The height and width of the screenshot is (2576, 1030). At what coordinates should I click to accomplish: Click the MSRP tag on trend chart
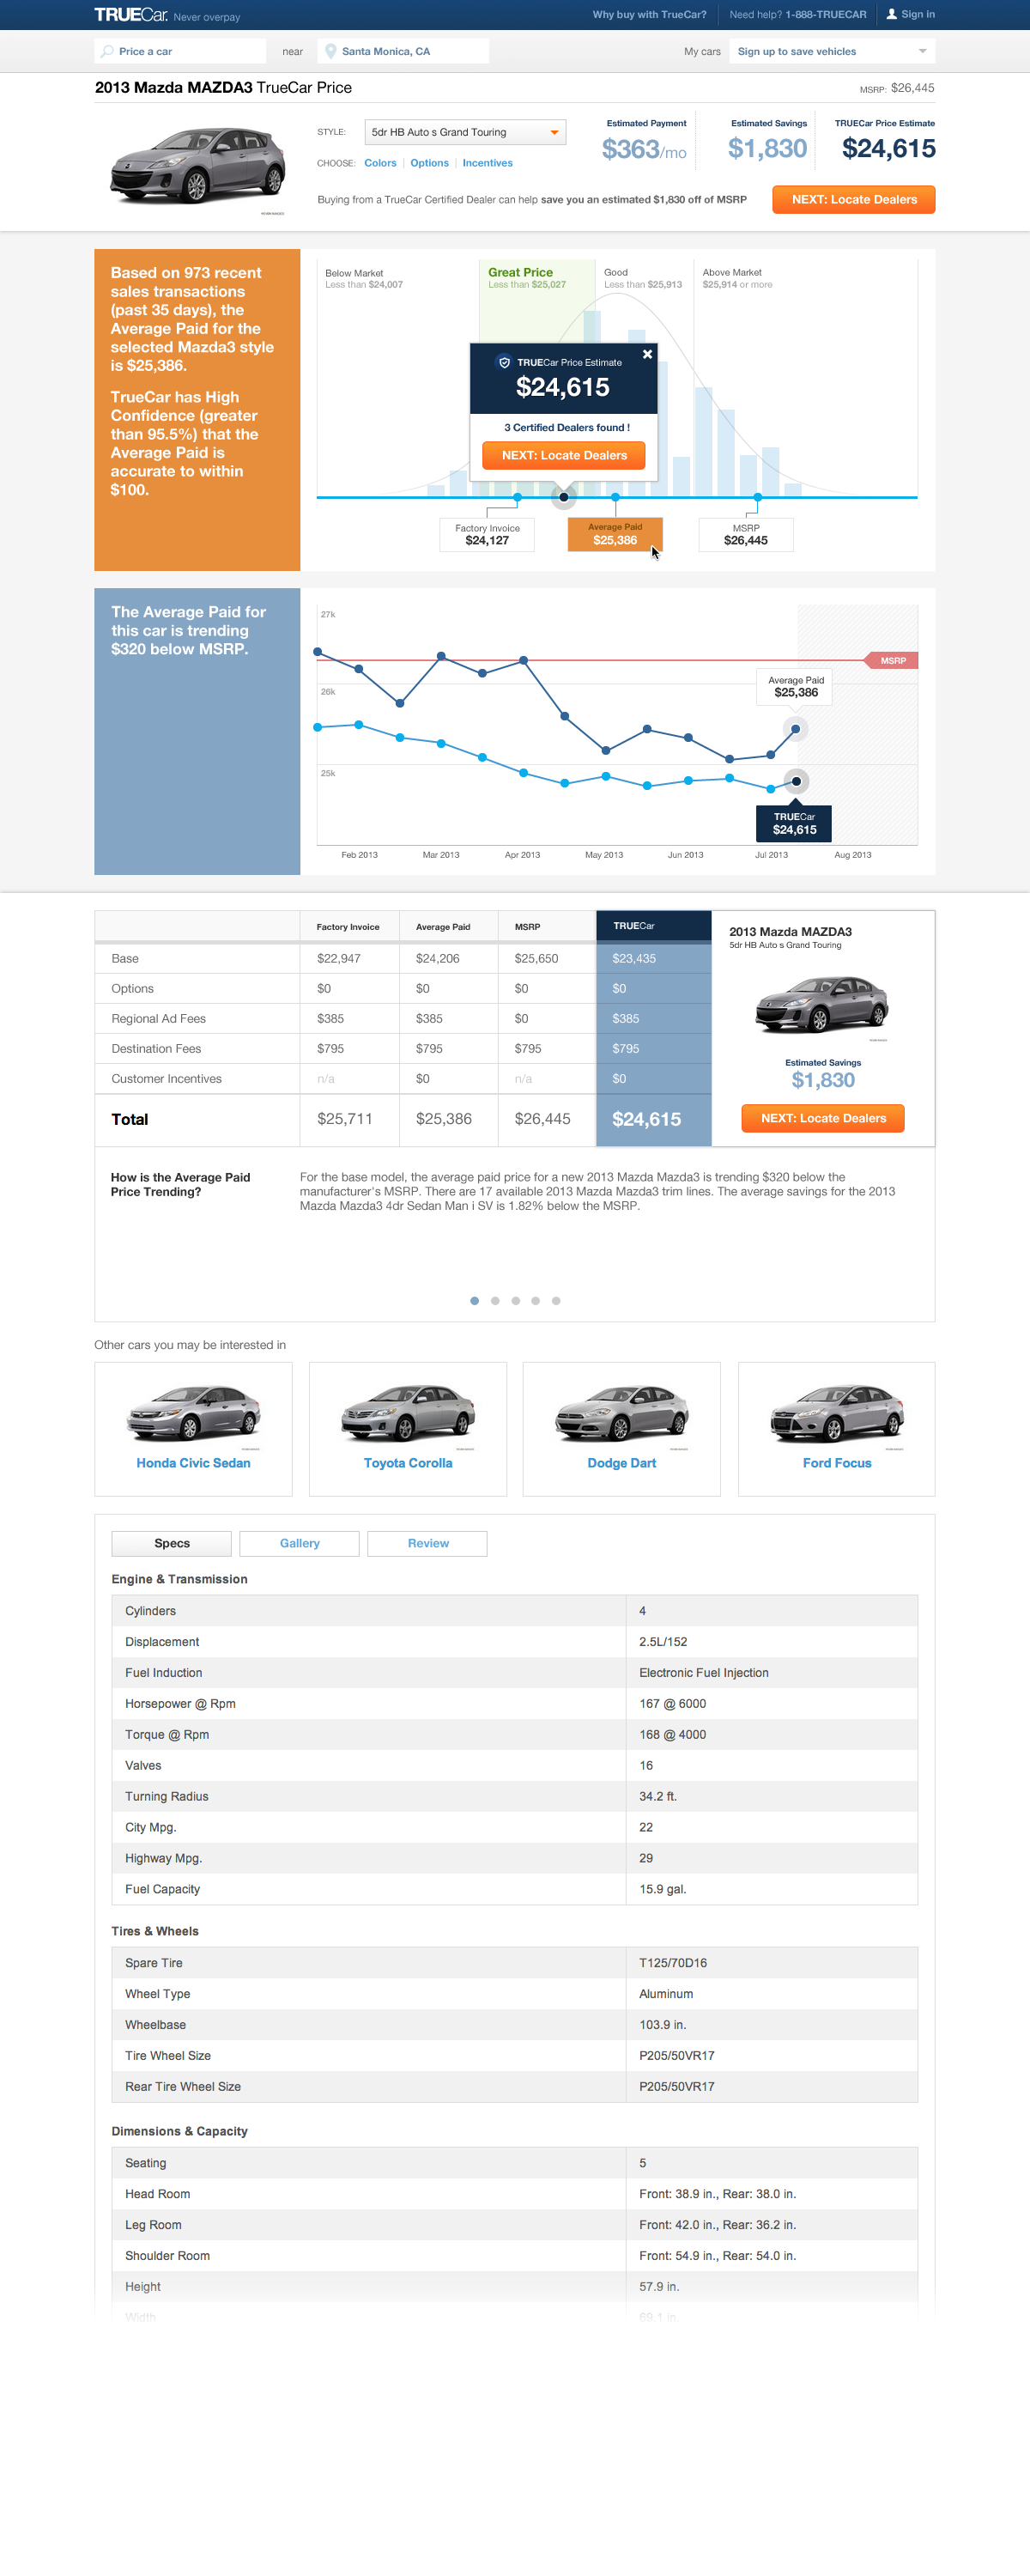pyautogui.click(x=891, y=660)
